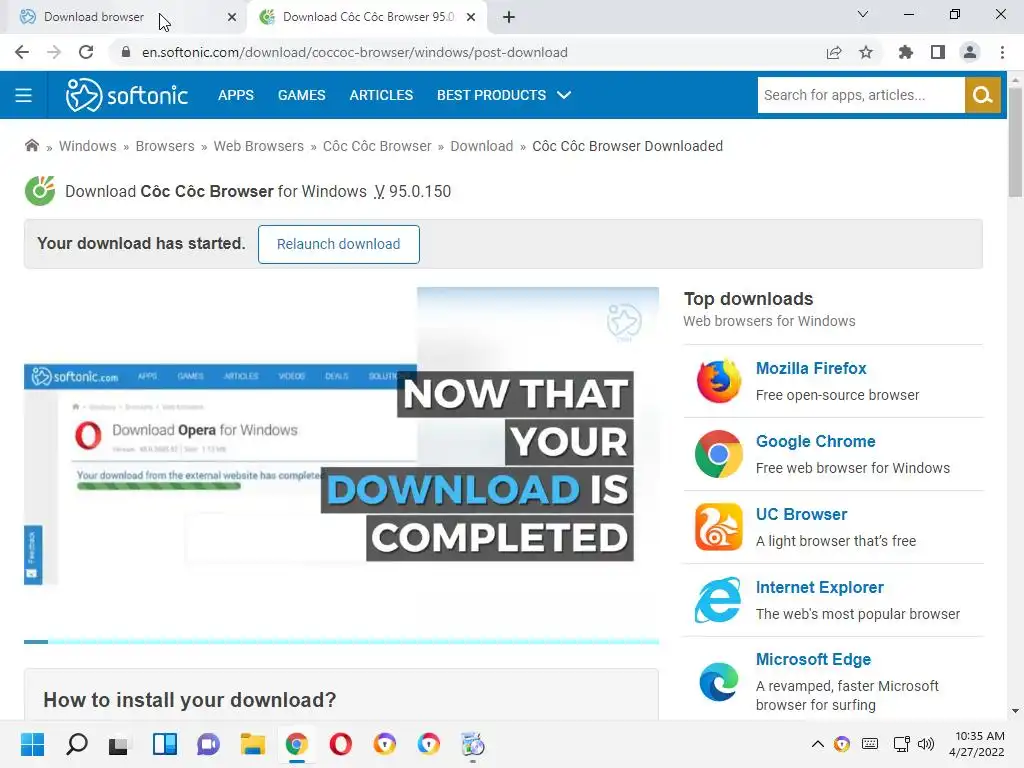Open the Google Chrome link
This screenshot has height=768, width=1024.
(x=815, y=441)
